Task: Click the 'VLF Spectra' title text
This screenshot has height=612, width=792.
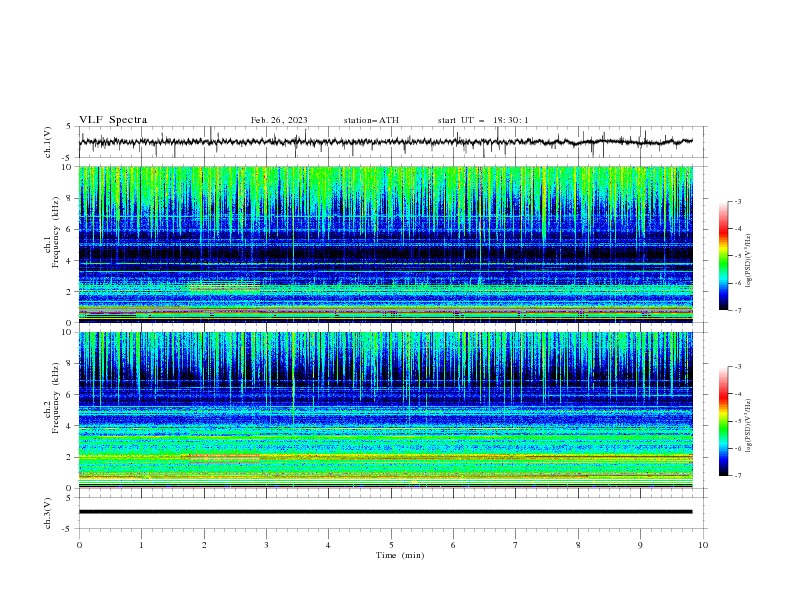Action: 113,120
